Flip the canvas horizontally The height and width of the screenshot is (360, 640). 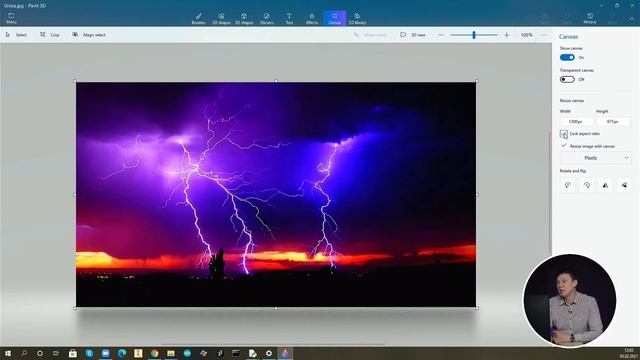[605, 185]
